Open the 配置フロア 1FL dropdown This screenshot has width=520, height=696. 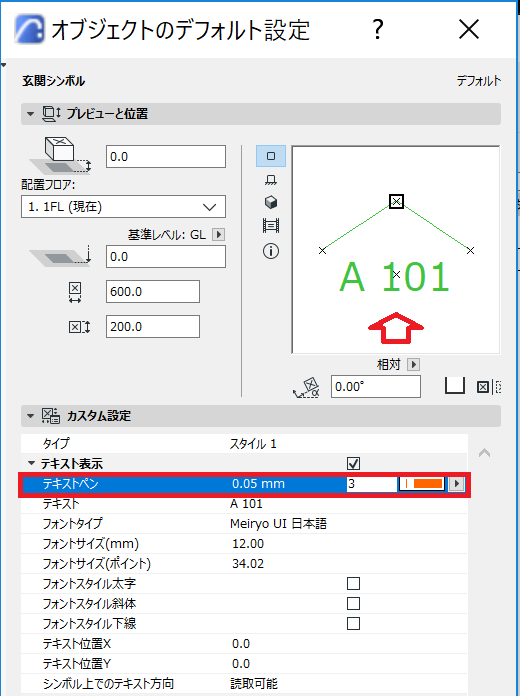click(x=123, y=207)
